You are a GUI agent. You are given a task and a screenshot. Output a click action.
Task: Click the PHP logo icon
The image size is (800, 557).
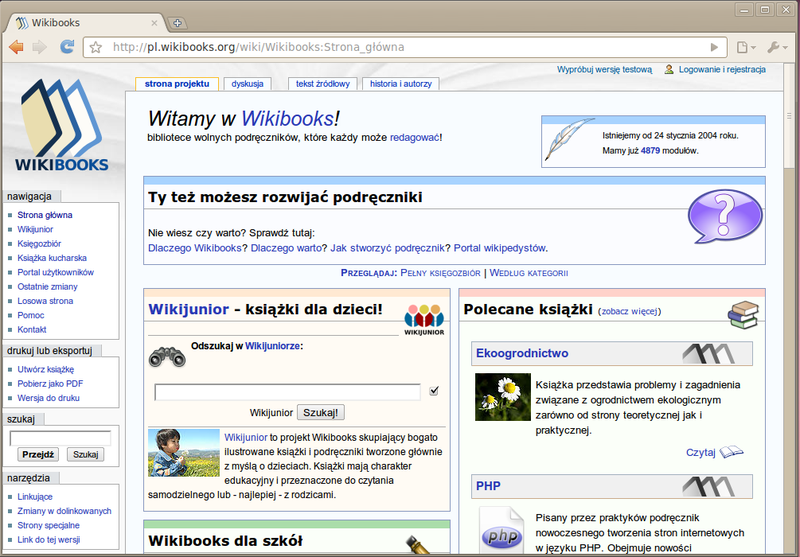click(x=502, y=533)
